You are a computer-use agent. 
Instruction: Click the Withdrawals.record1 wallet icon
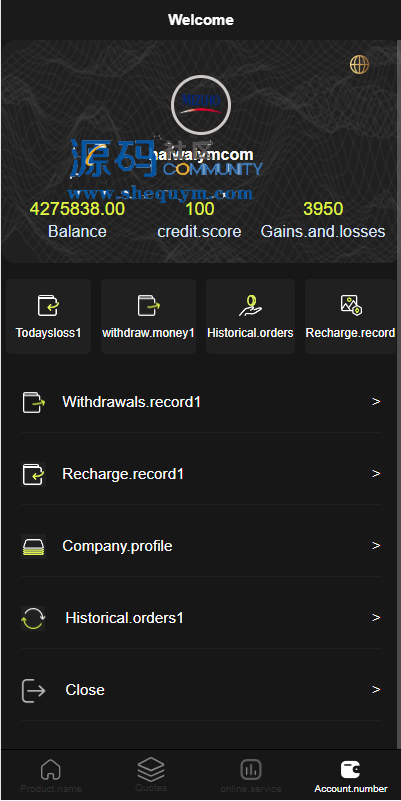[34, 402]
